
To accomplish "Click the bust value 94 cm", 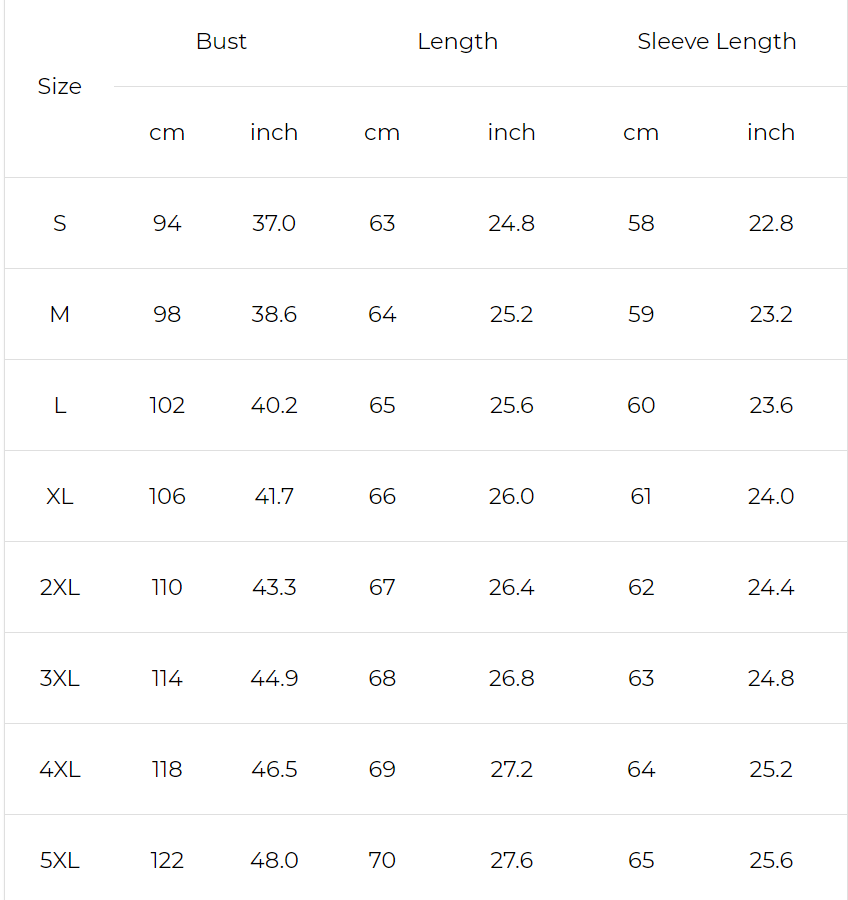I will pos(167,223).
